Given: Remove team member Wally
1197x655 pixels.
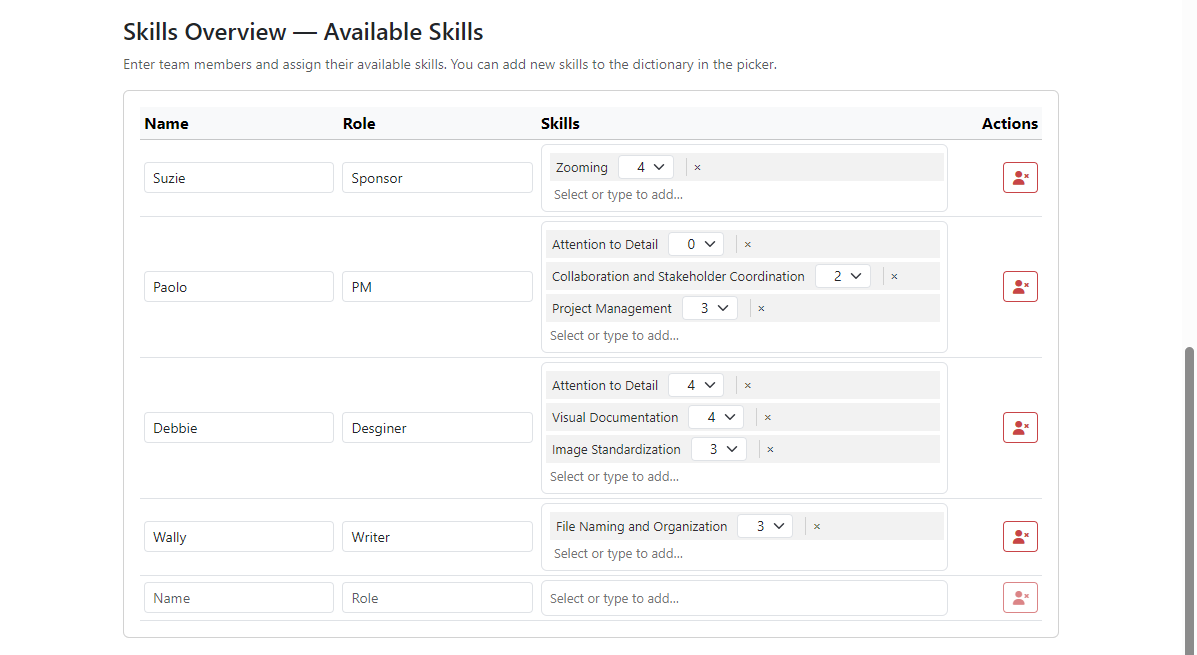Looking at the screenshot, I should point(1020,537).
